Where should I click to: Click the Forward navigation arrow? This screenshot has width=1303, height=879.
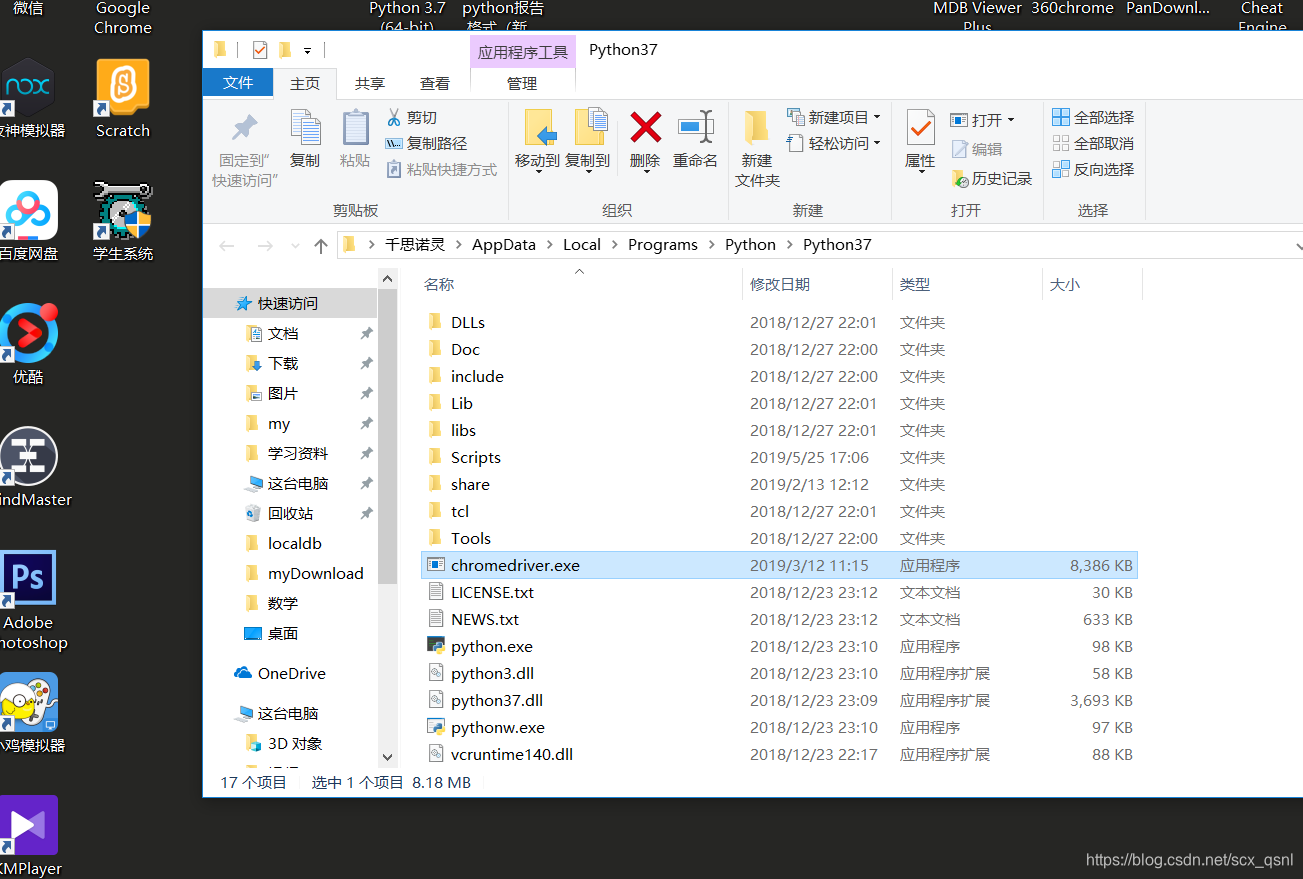(x=264, y=245)
